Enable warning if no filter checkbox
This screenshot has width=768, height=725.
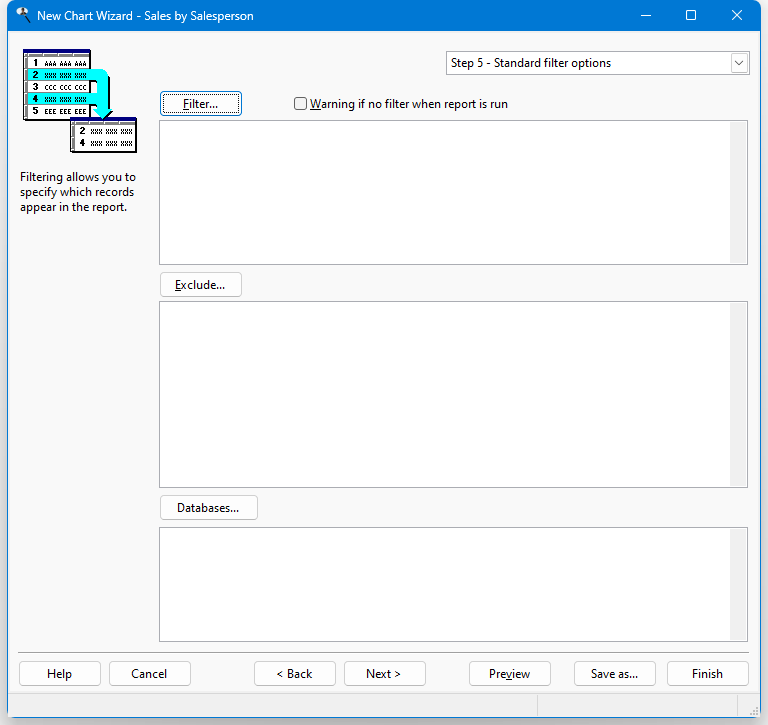(x=301, y=104)
